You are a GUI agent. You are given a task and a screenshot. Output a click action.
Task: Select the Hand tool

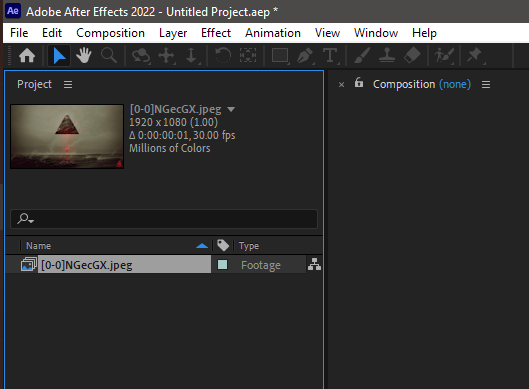click(84, 56)
